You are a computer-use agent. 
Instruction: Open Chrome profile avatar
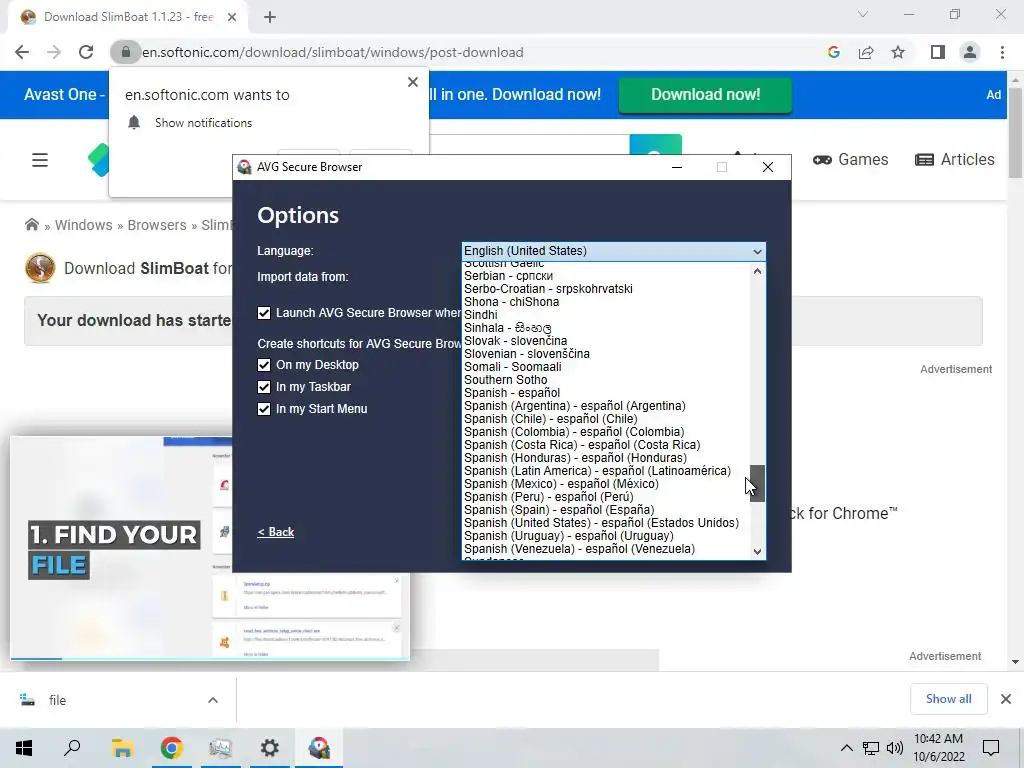(x=970, y=52)
